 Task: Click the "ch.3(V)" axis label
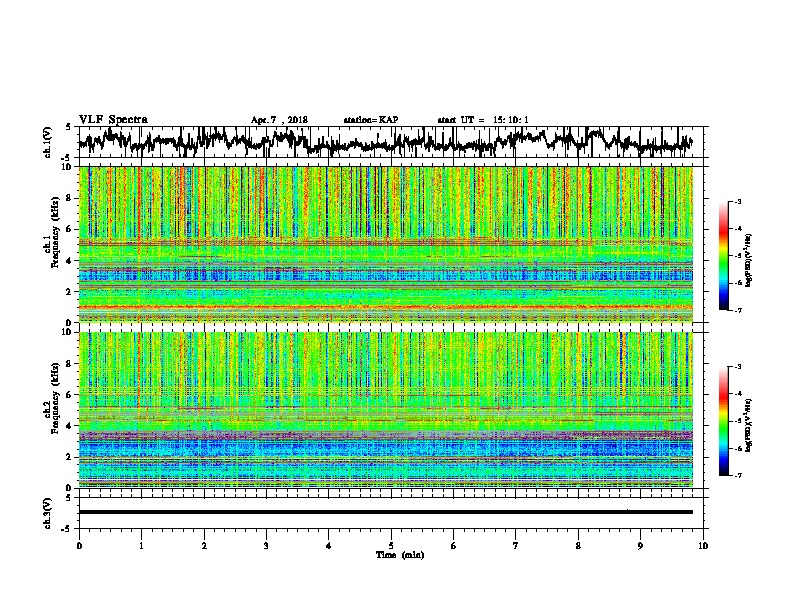[48, 513]
